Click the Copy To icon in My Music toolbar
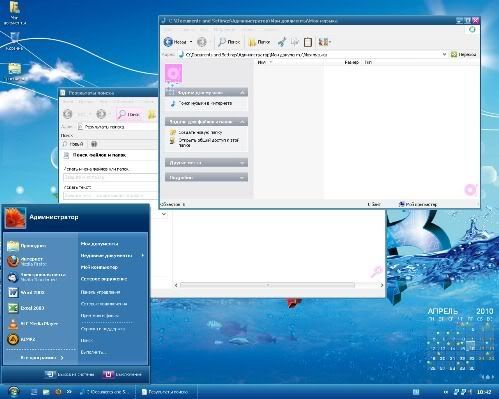This screenshot has width=499, height=399. [x=295, y=42]
